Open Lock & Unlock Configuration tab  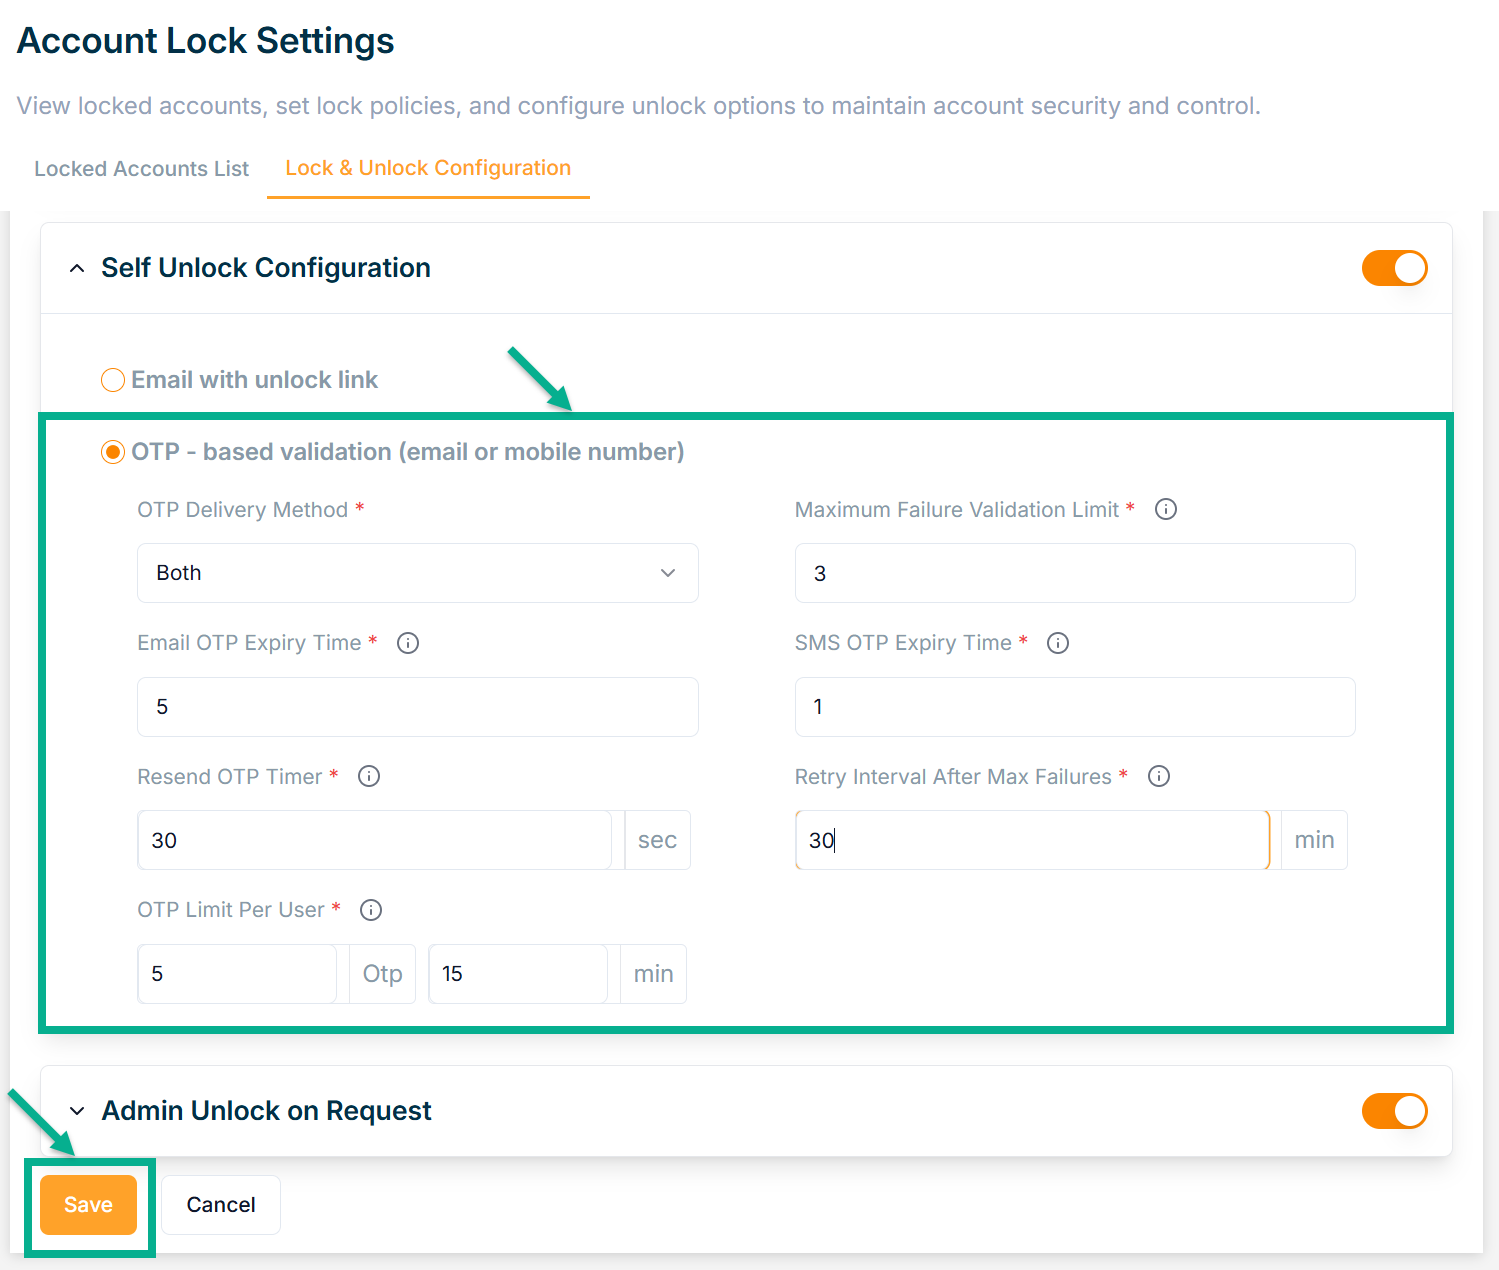(428, 168)
